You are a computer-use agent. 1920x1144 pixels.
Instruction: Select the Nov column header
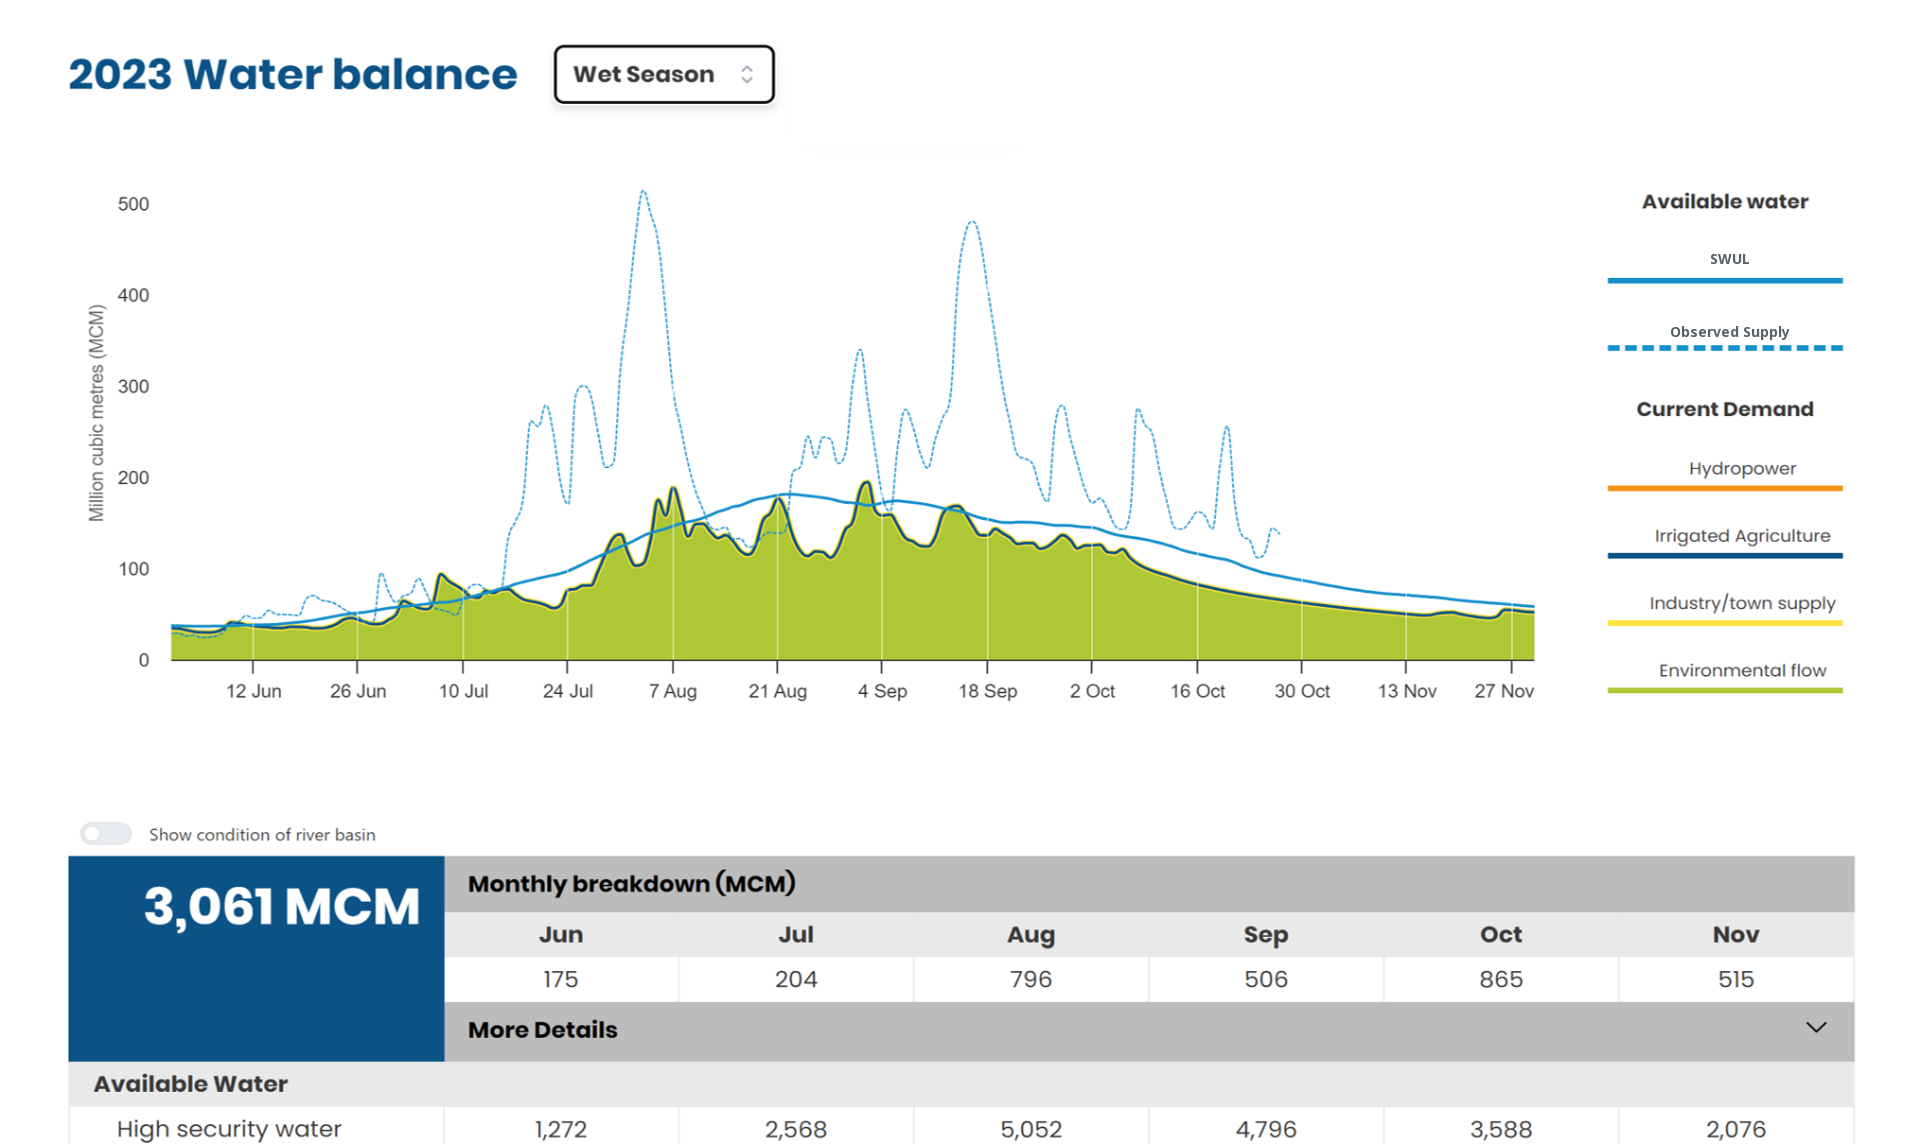coord(1736,934)
